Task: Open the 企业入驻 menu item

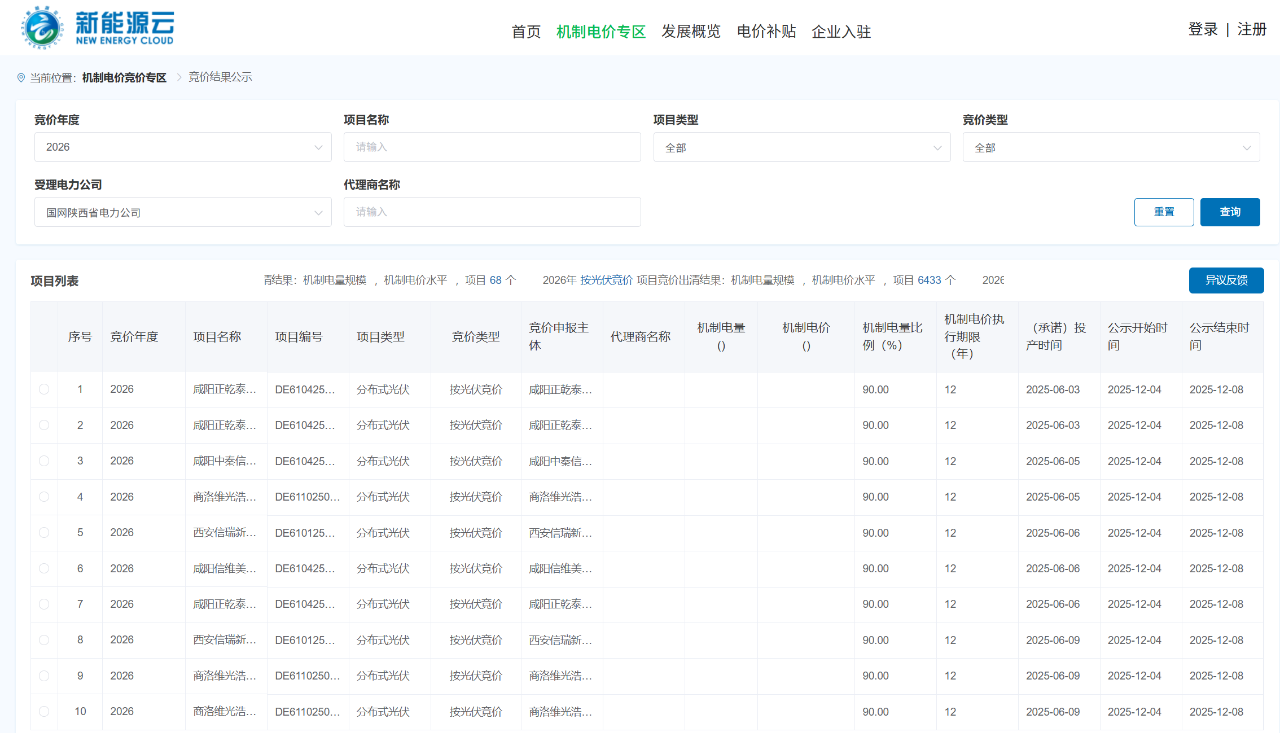Action: coord(841,31)
